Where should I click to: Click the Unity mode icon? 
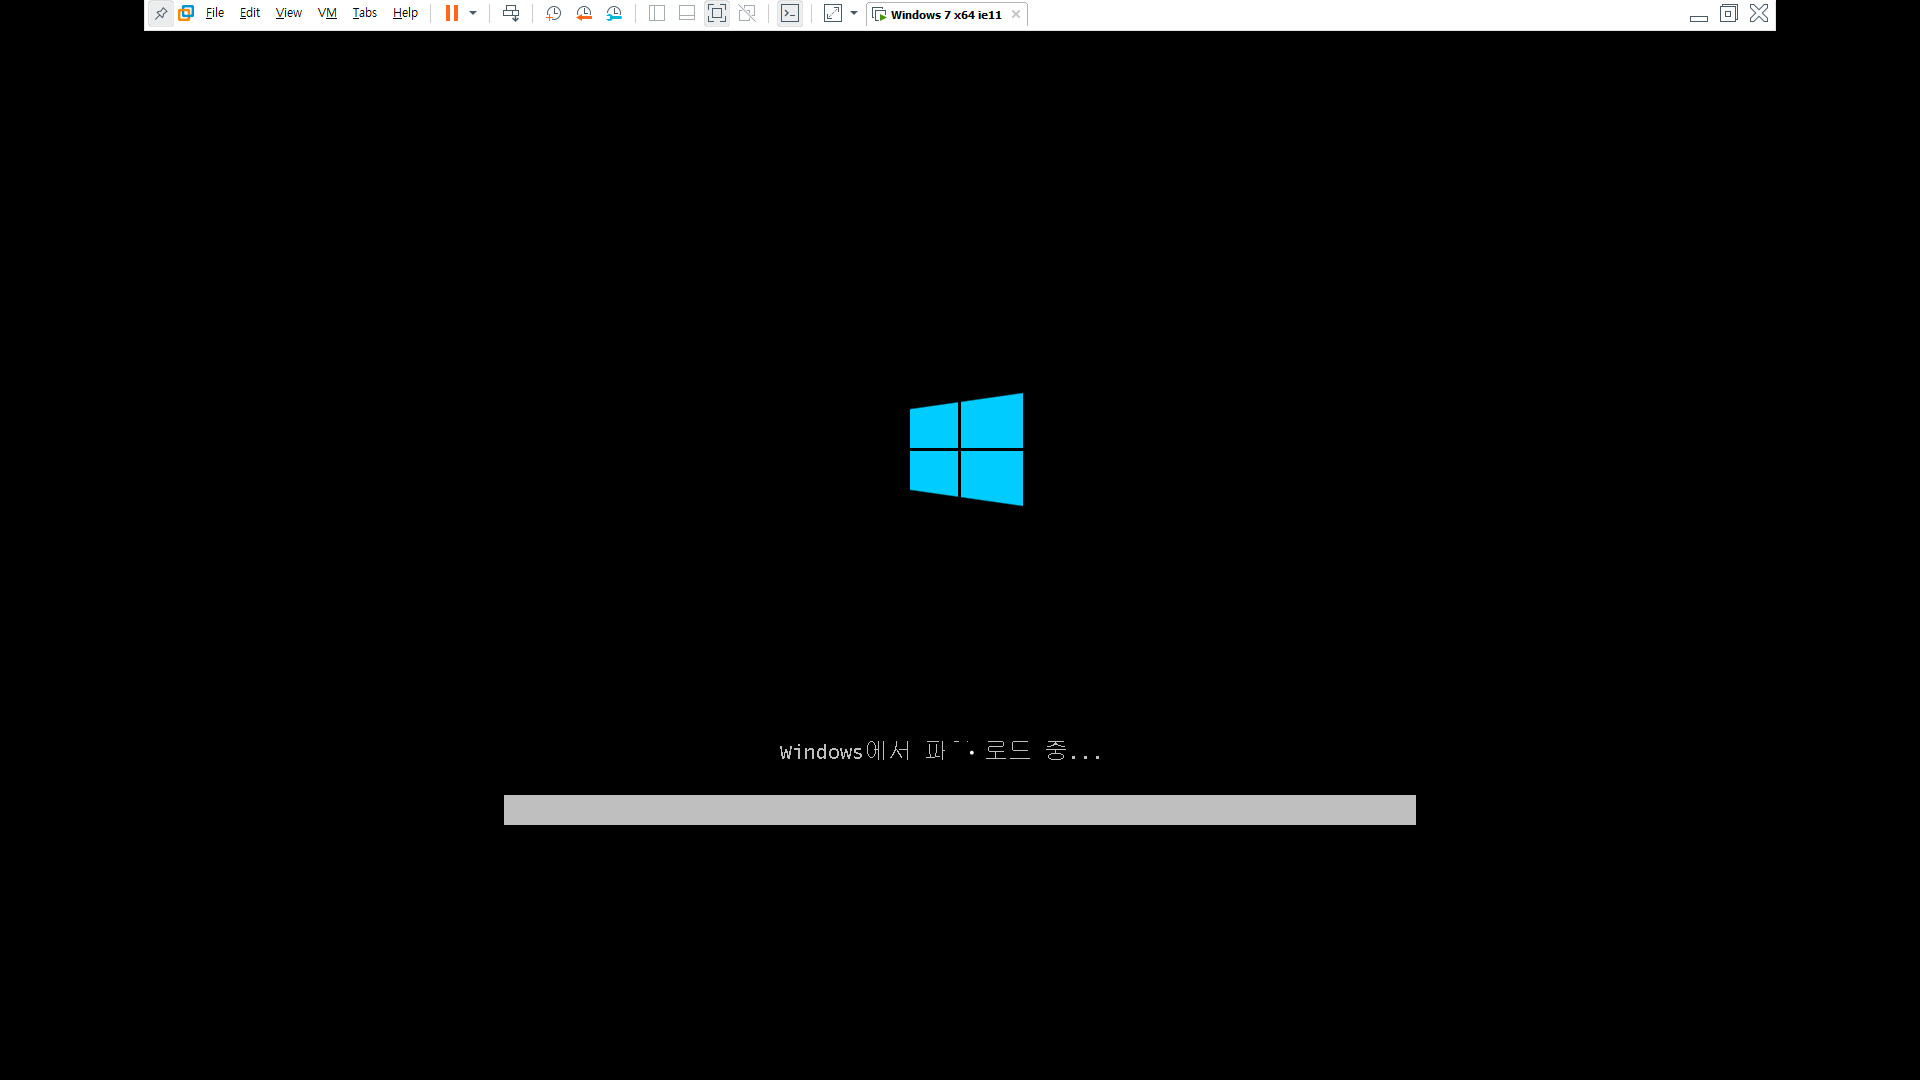pyautogui.click(x=747, y=13)
